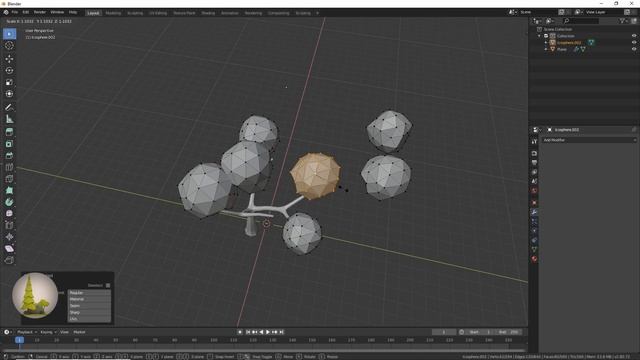640x360 pixels.
Task: Switch to the Shading workspace tab
Action: 208,13
